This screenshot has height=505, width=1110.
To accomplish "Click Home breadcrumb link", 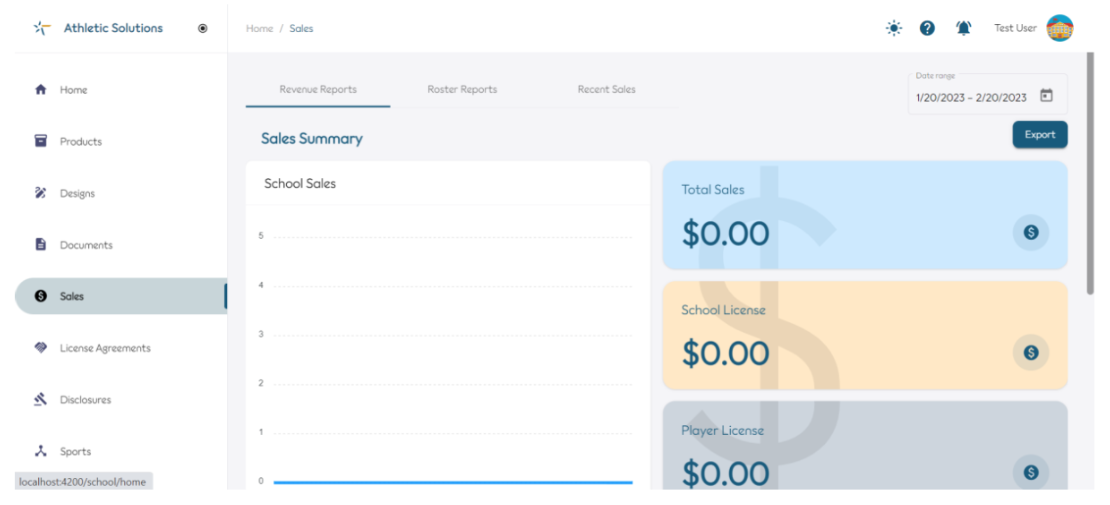I will point(259,28).
